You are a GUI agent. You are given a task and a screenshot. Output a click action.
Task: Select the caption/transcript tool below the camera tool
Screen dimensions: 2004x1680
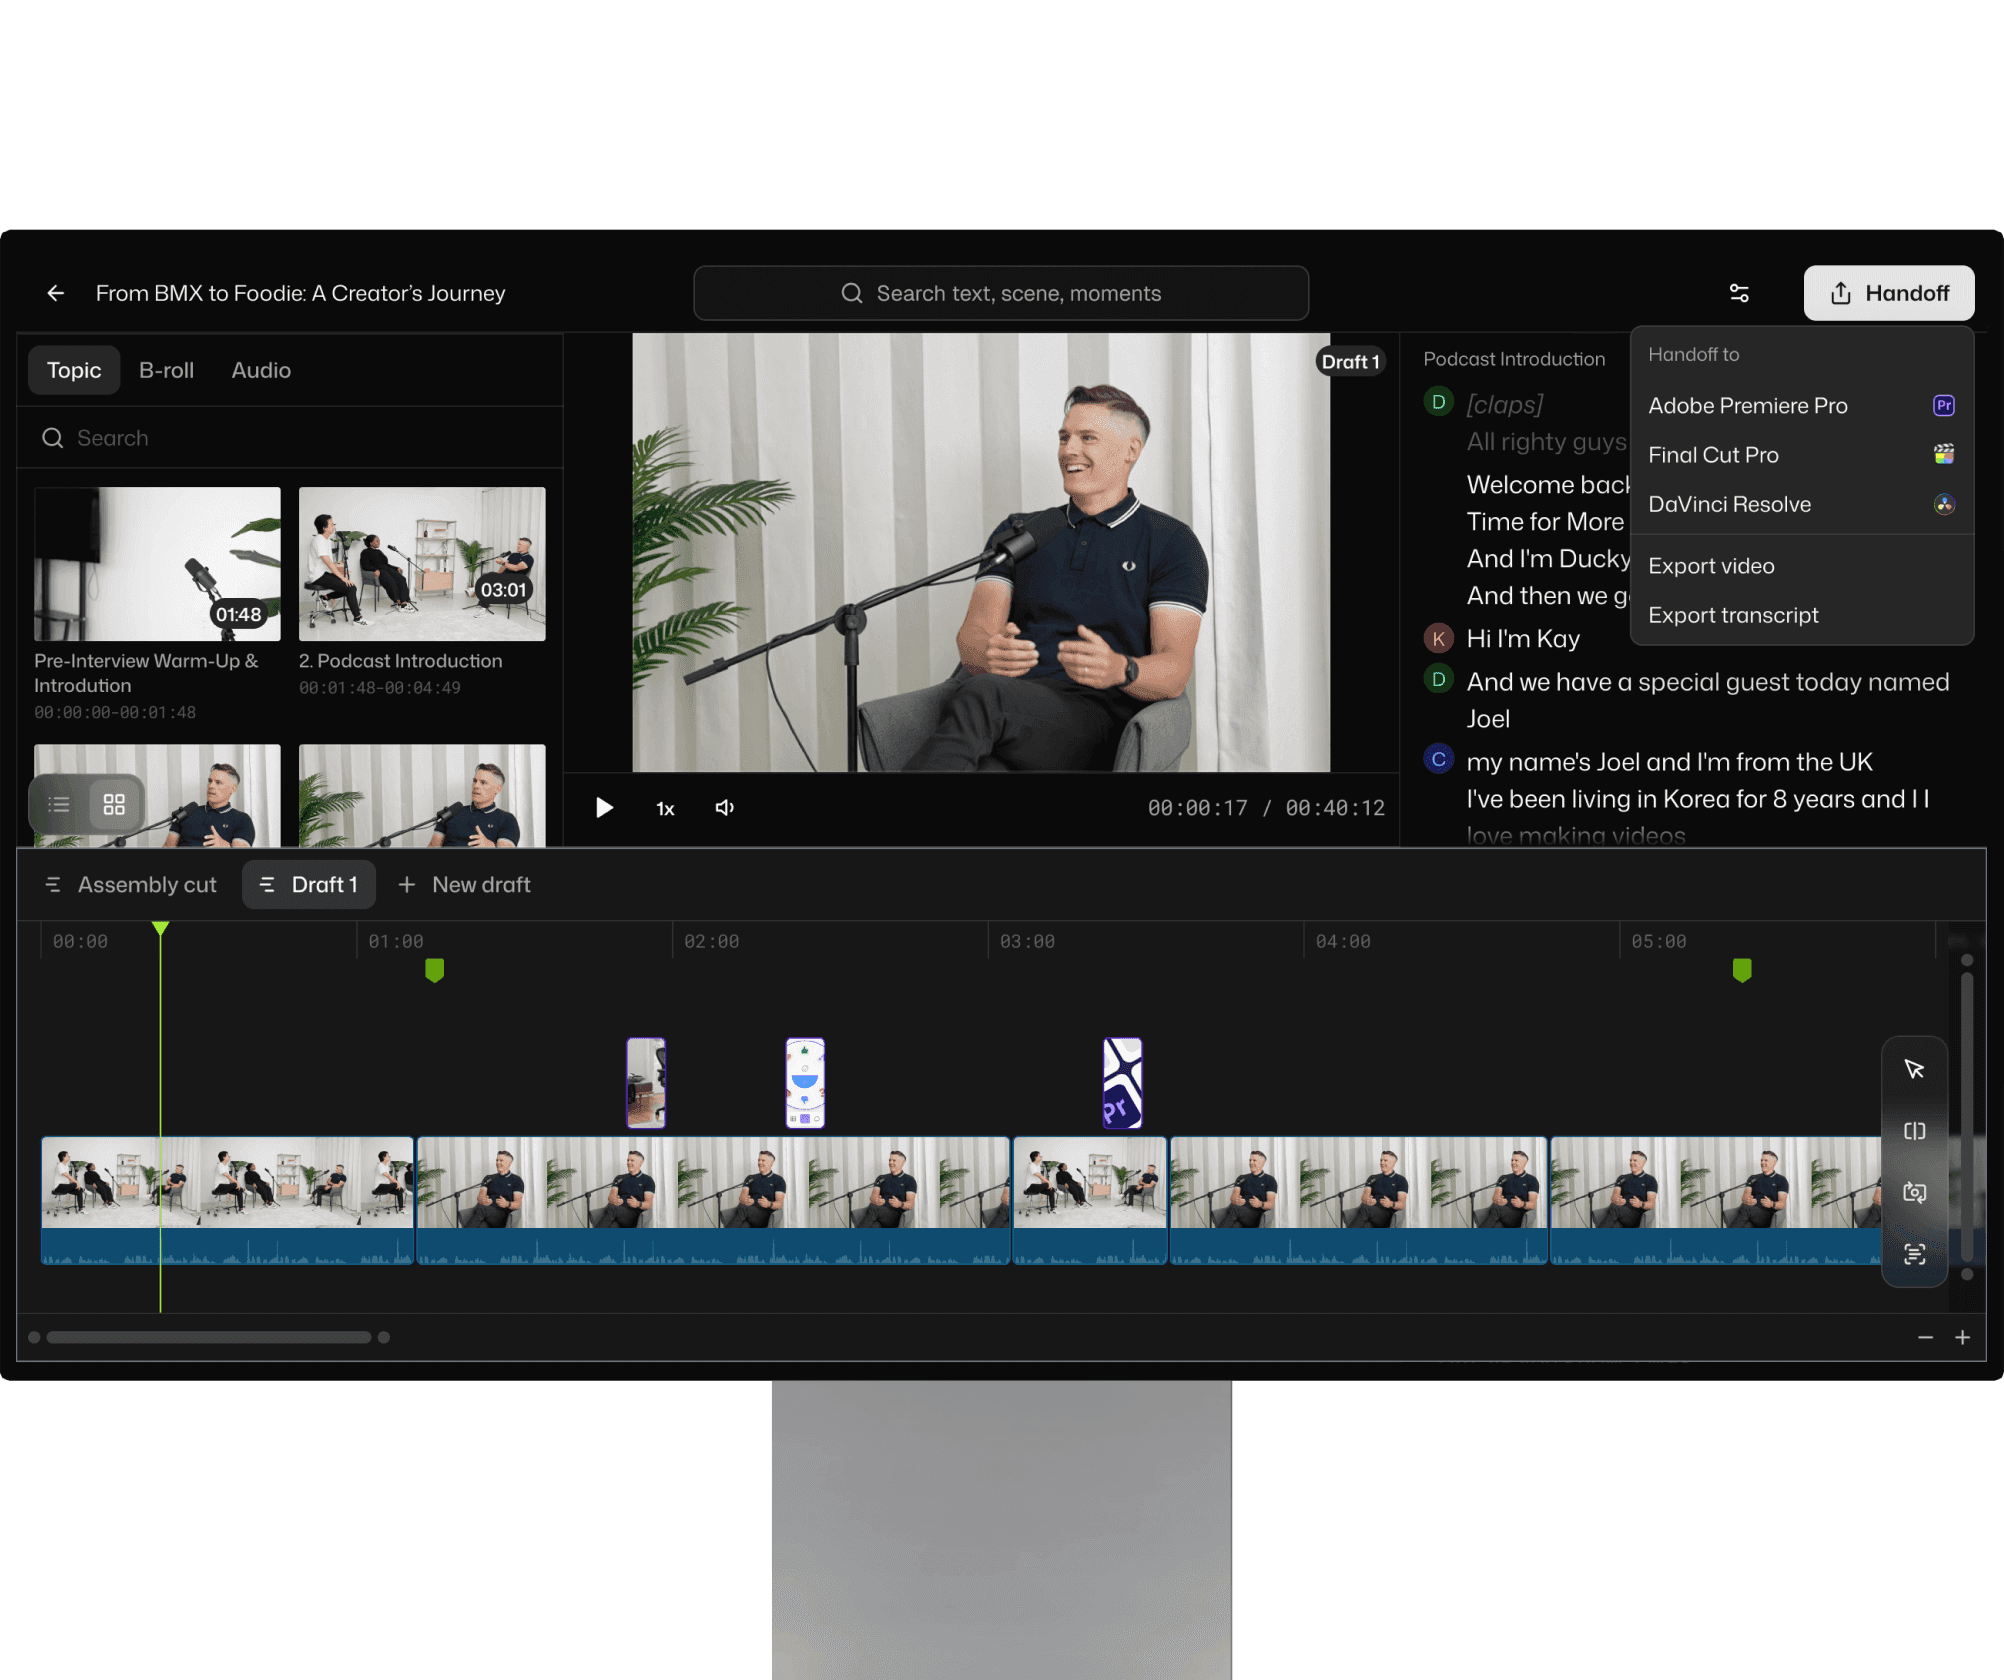[x=1915, y=1255]
